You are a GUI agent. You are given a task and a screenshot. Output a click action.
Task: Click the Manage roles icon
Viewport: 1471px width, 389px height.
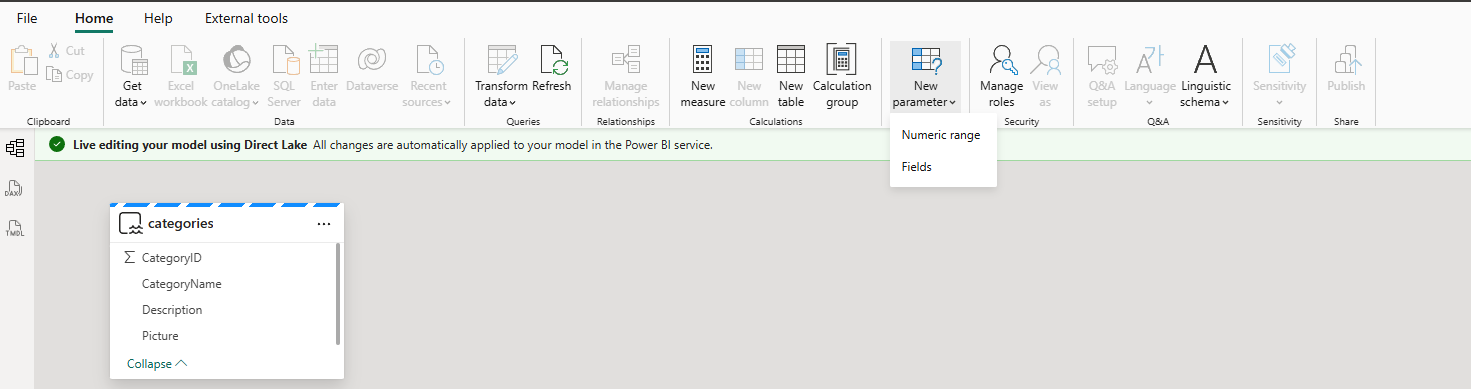pos(1001,60)
